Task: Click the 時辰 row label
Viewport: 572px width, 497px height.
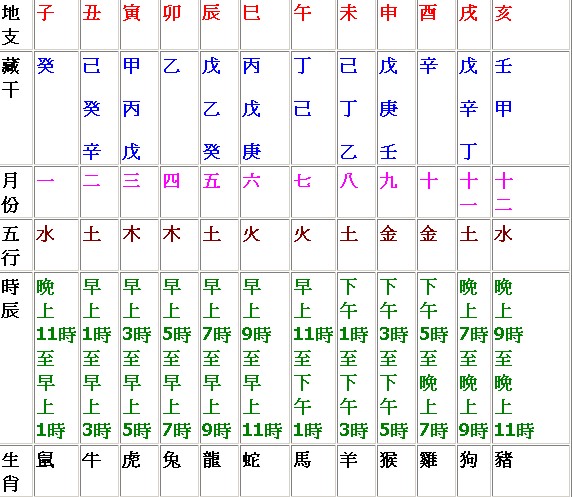Action: 10,298
